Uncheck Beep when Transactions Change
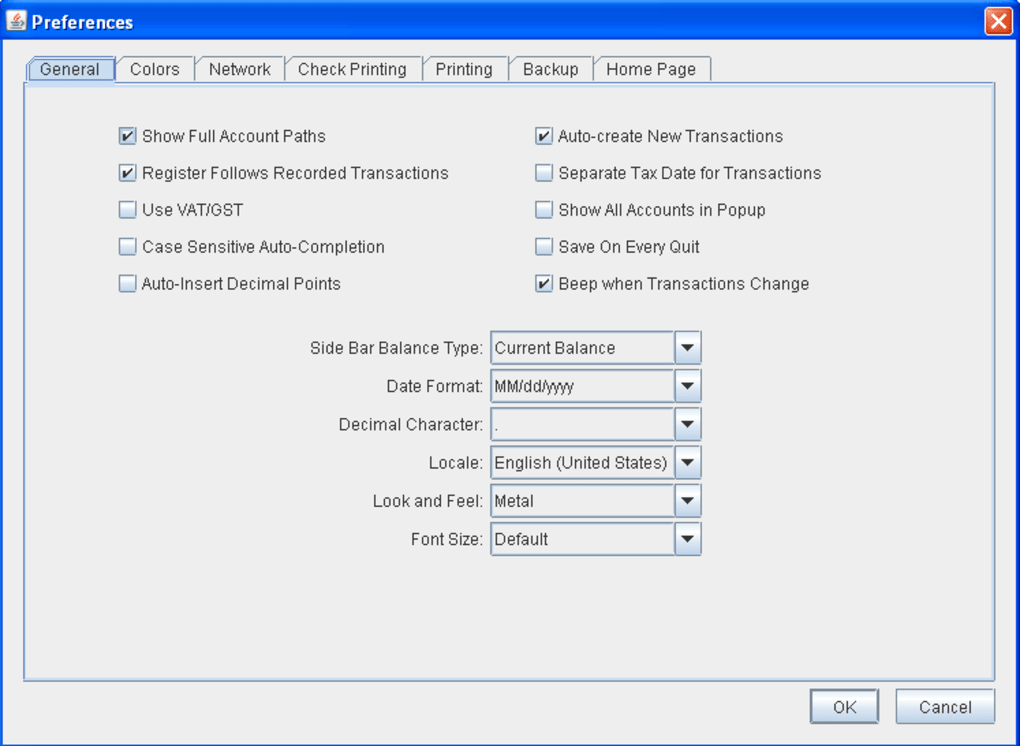 coord(544,284)
